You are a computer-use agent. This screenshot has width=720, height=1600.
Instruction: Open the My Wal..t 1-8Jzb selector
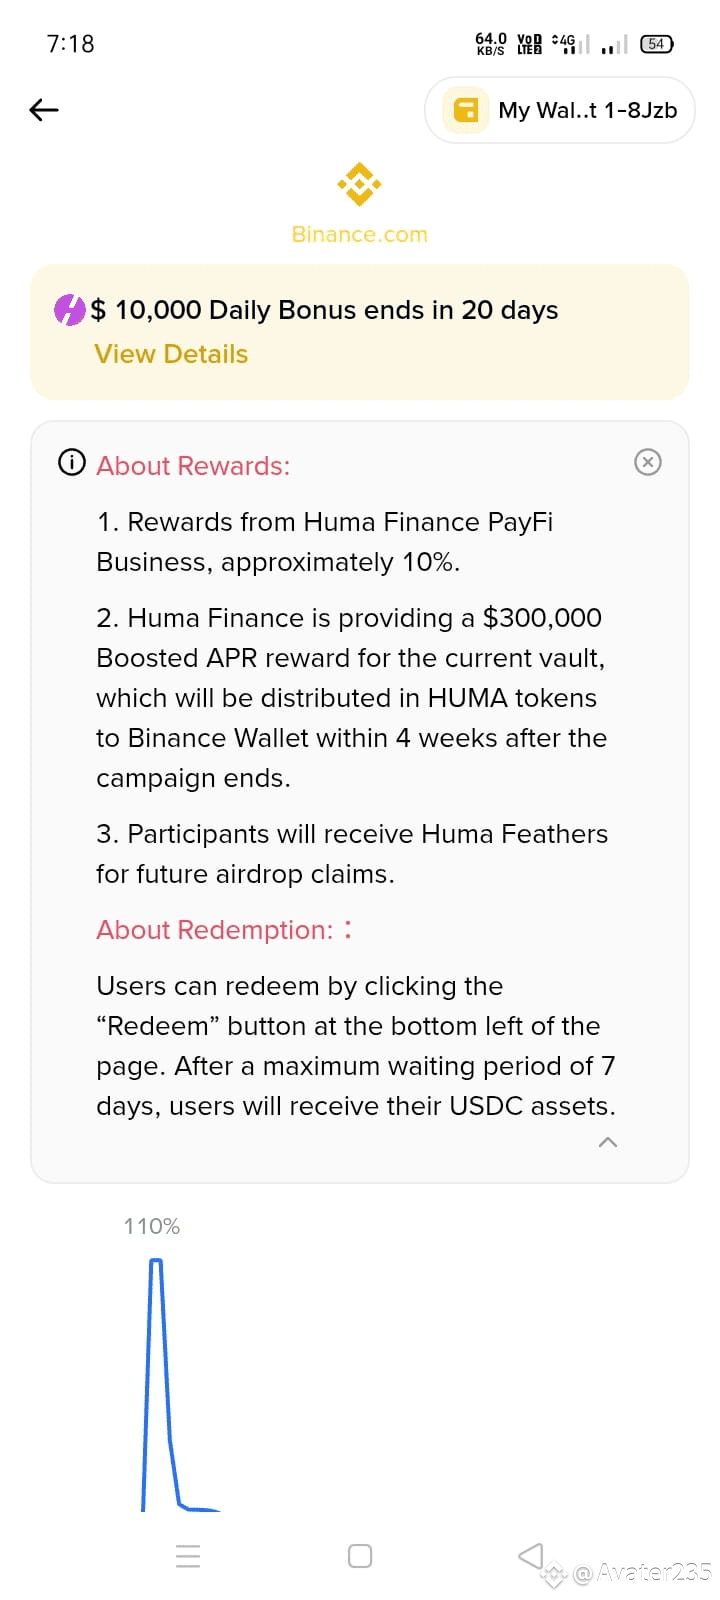click(x=560, y=110)
